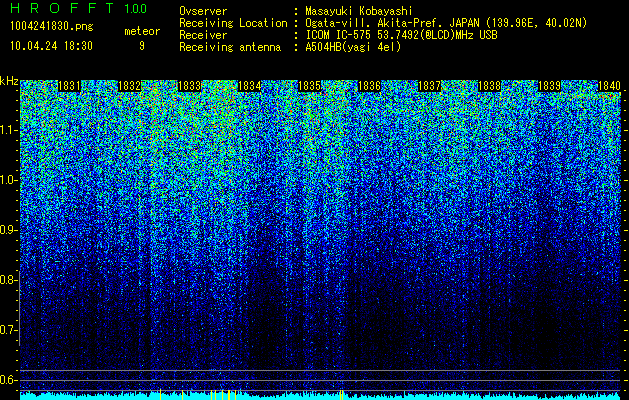
Task: Click the 'meteor' counter label
Action: [x=142, y=31]
